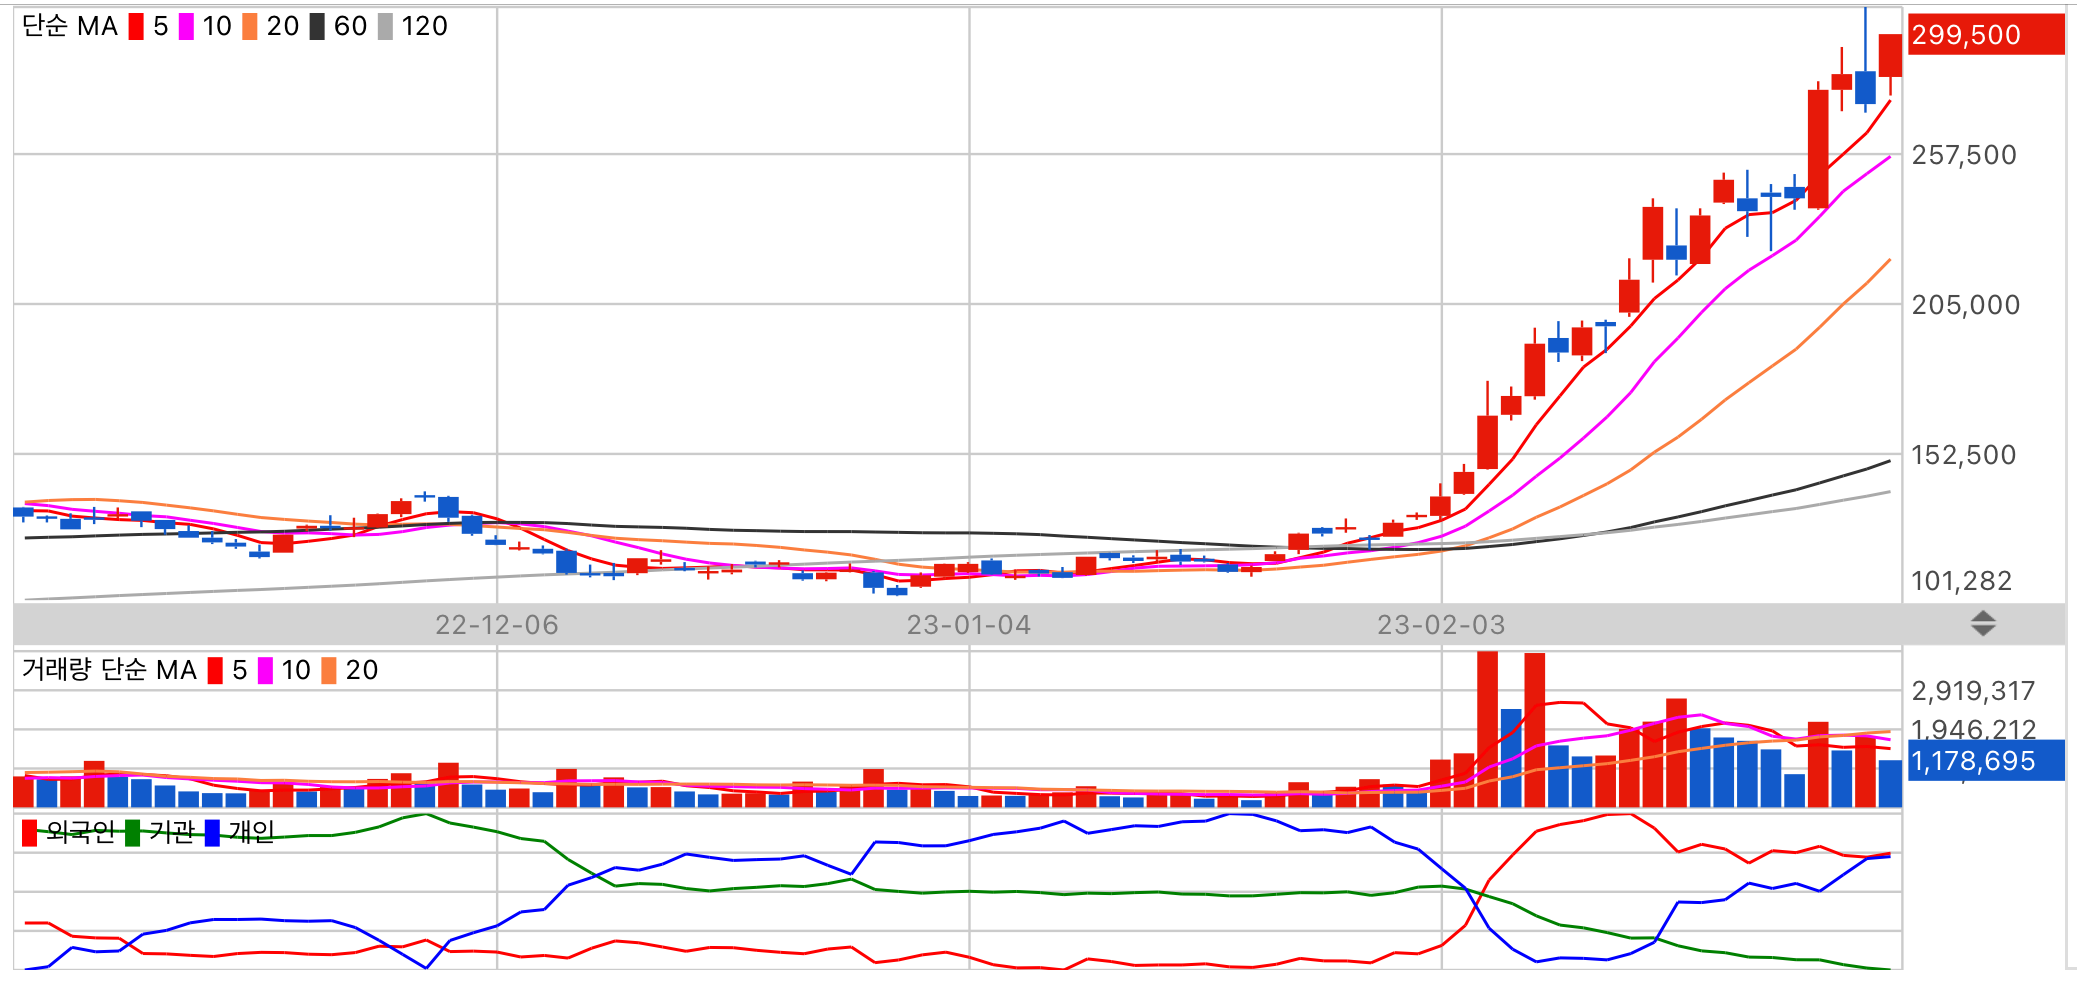2077x987 pixels.
Task: Click the 22-12-06 date marker
Action: pos(497,625)
